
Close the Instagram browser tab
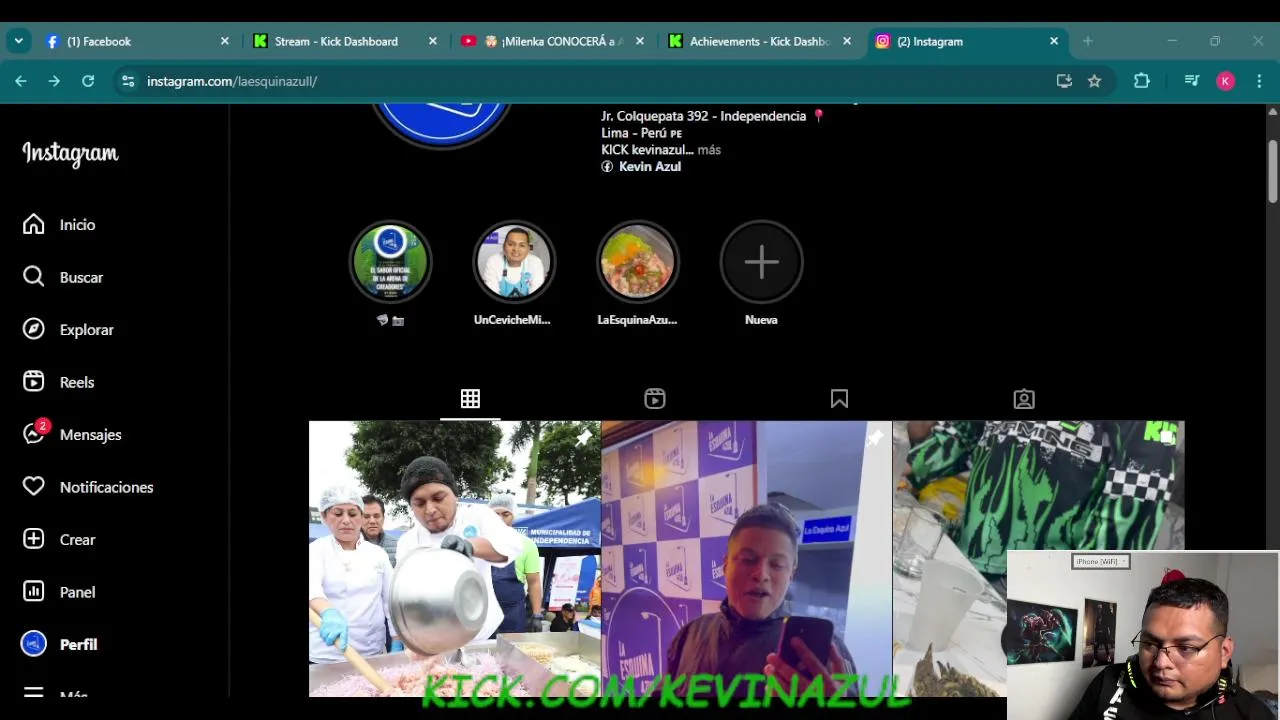pyautogui.click(x=1054, y=41)
